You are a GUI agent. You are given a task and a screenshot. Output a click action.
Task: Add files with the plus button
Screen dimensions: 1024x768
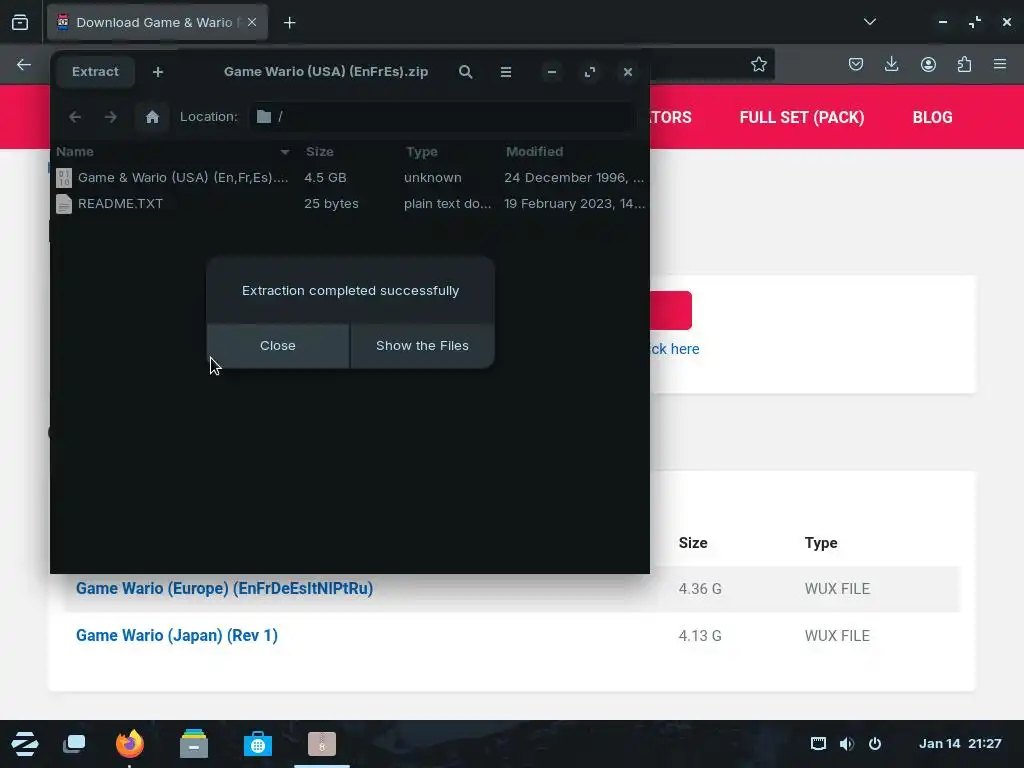pos(157,72)
